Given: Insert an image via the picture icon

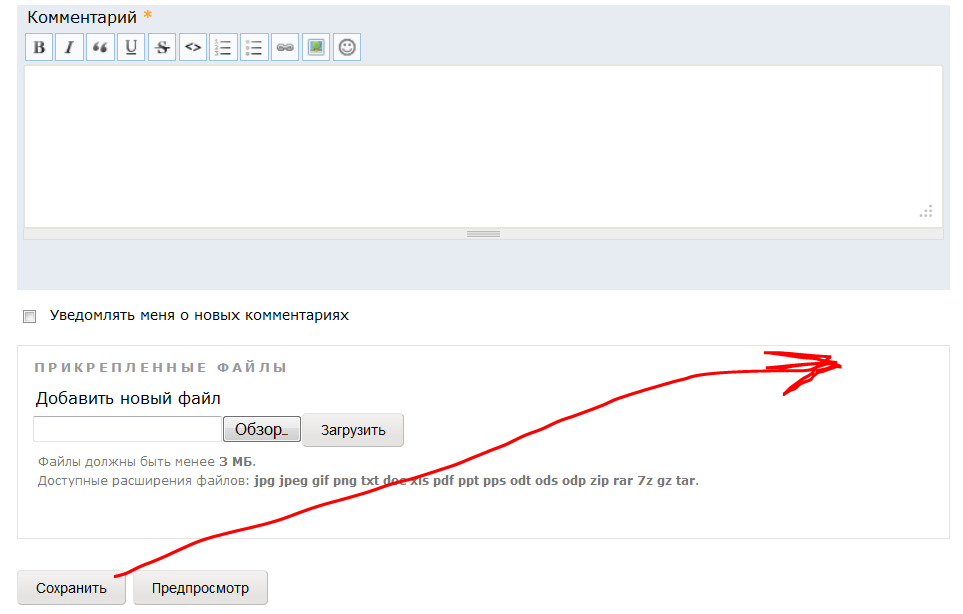Looking at the screenshot, I should click(x=316, y=47).
